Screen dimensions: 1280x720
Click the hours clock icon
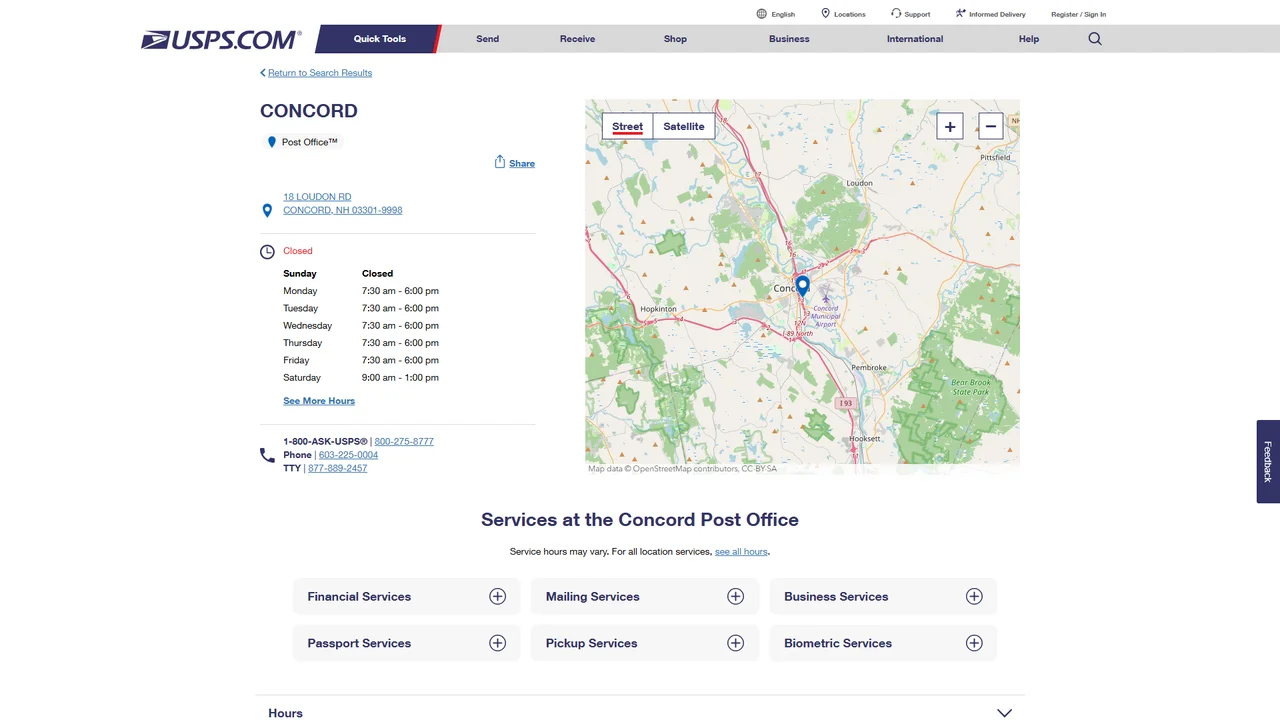[x=267, y=252]
